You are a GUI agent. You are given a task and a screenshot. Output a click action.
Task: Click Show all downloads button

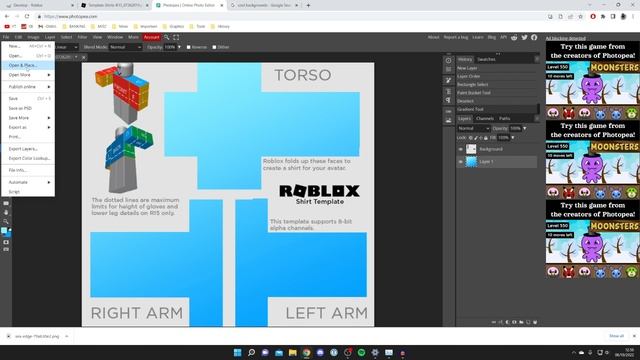(616, 336)
